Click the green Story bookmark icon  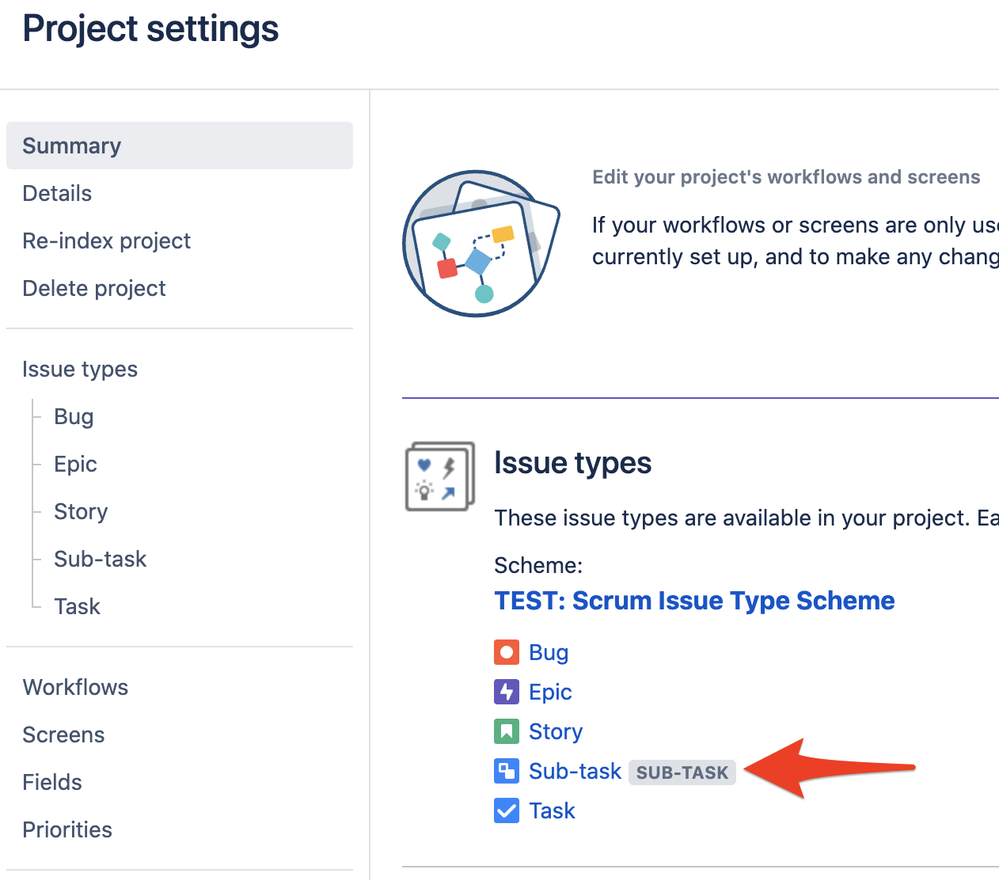pos(507,732)
